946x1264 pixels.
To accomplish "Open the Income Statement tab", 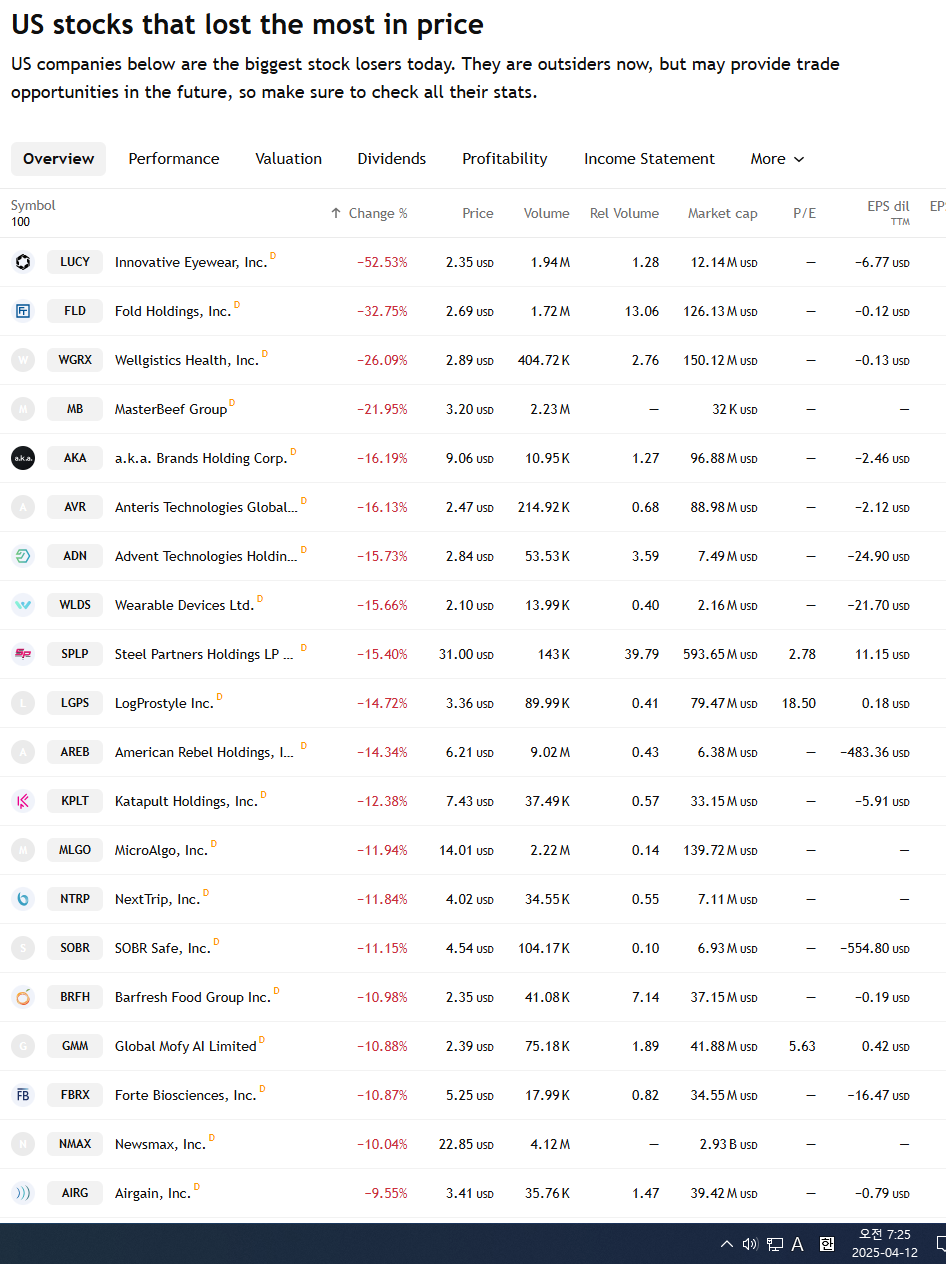I will tap(650, 159).
